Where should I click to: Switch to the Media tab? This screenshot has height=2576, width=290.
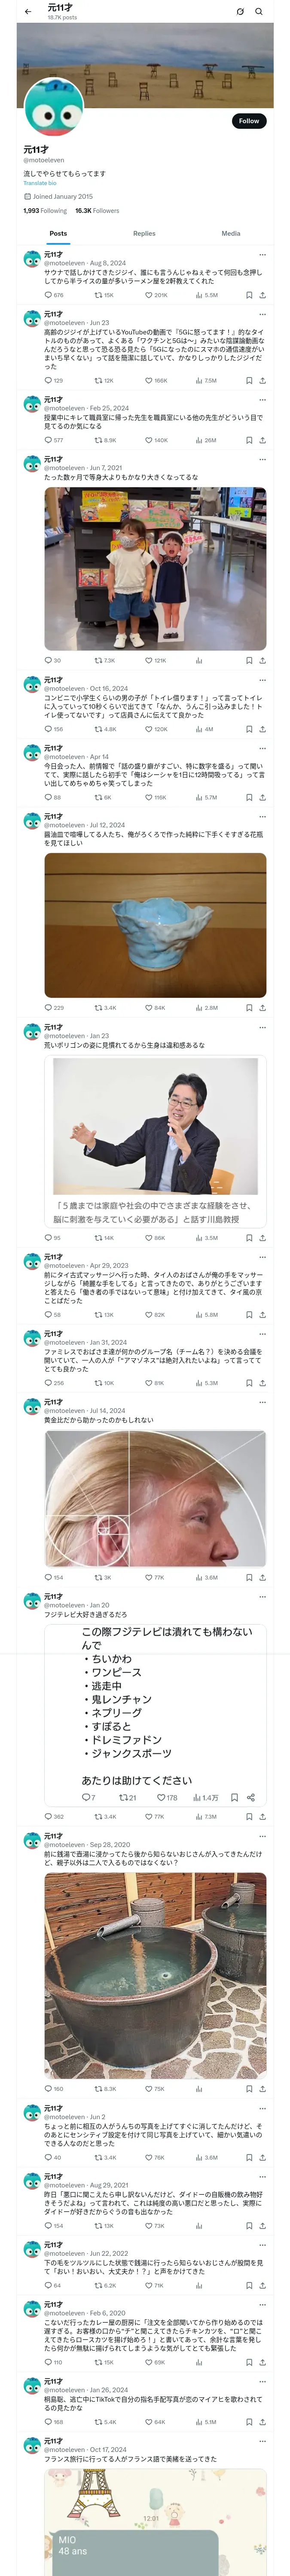(231, 233)
